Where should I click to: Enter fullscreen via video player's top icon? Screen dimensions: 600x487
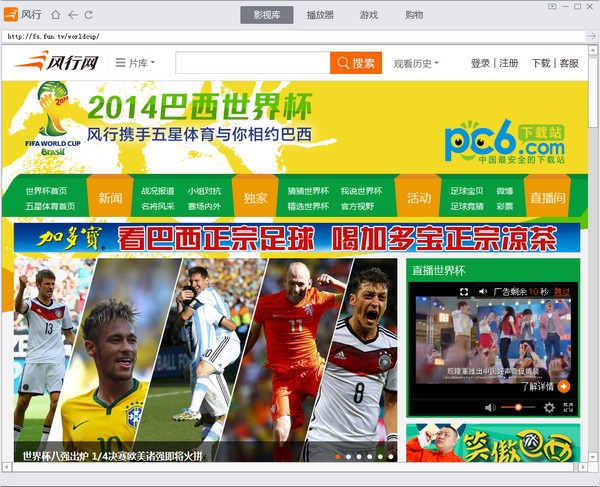pyautogui.click(x=464, y=292)
